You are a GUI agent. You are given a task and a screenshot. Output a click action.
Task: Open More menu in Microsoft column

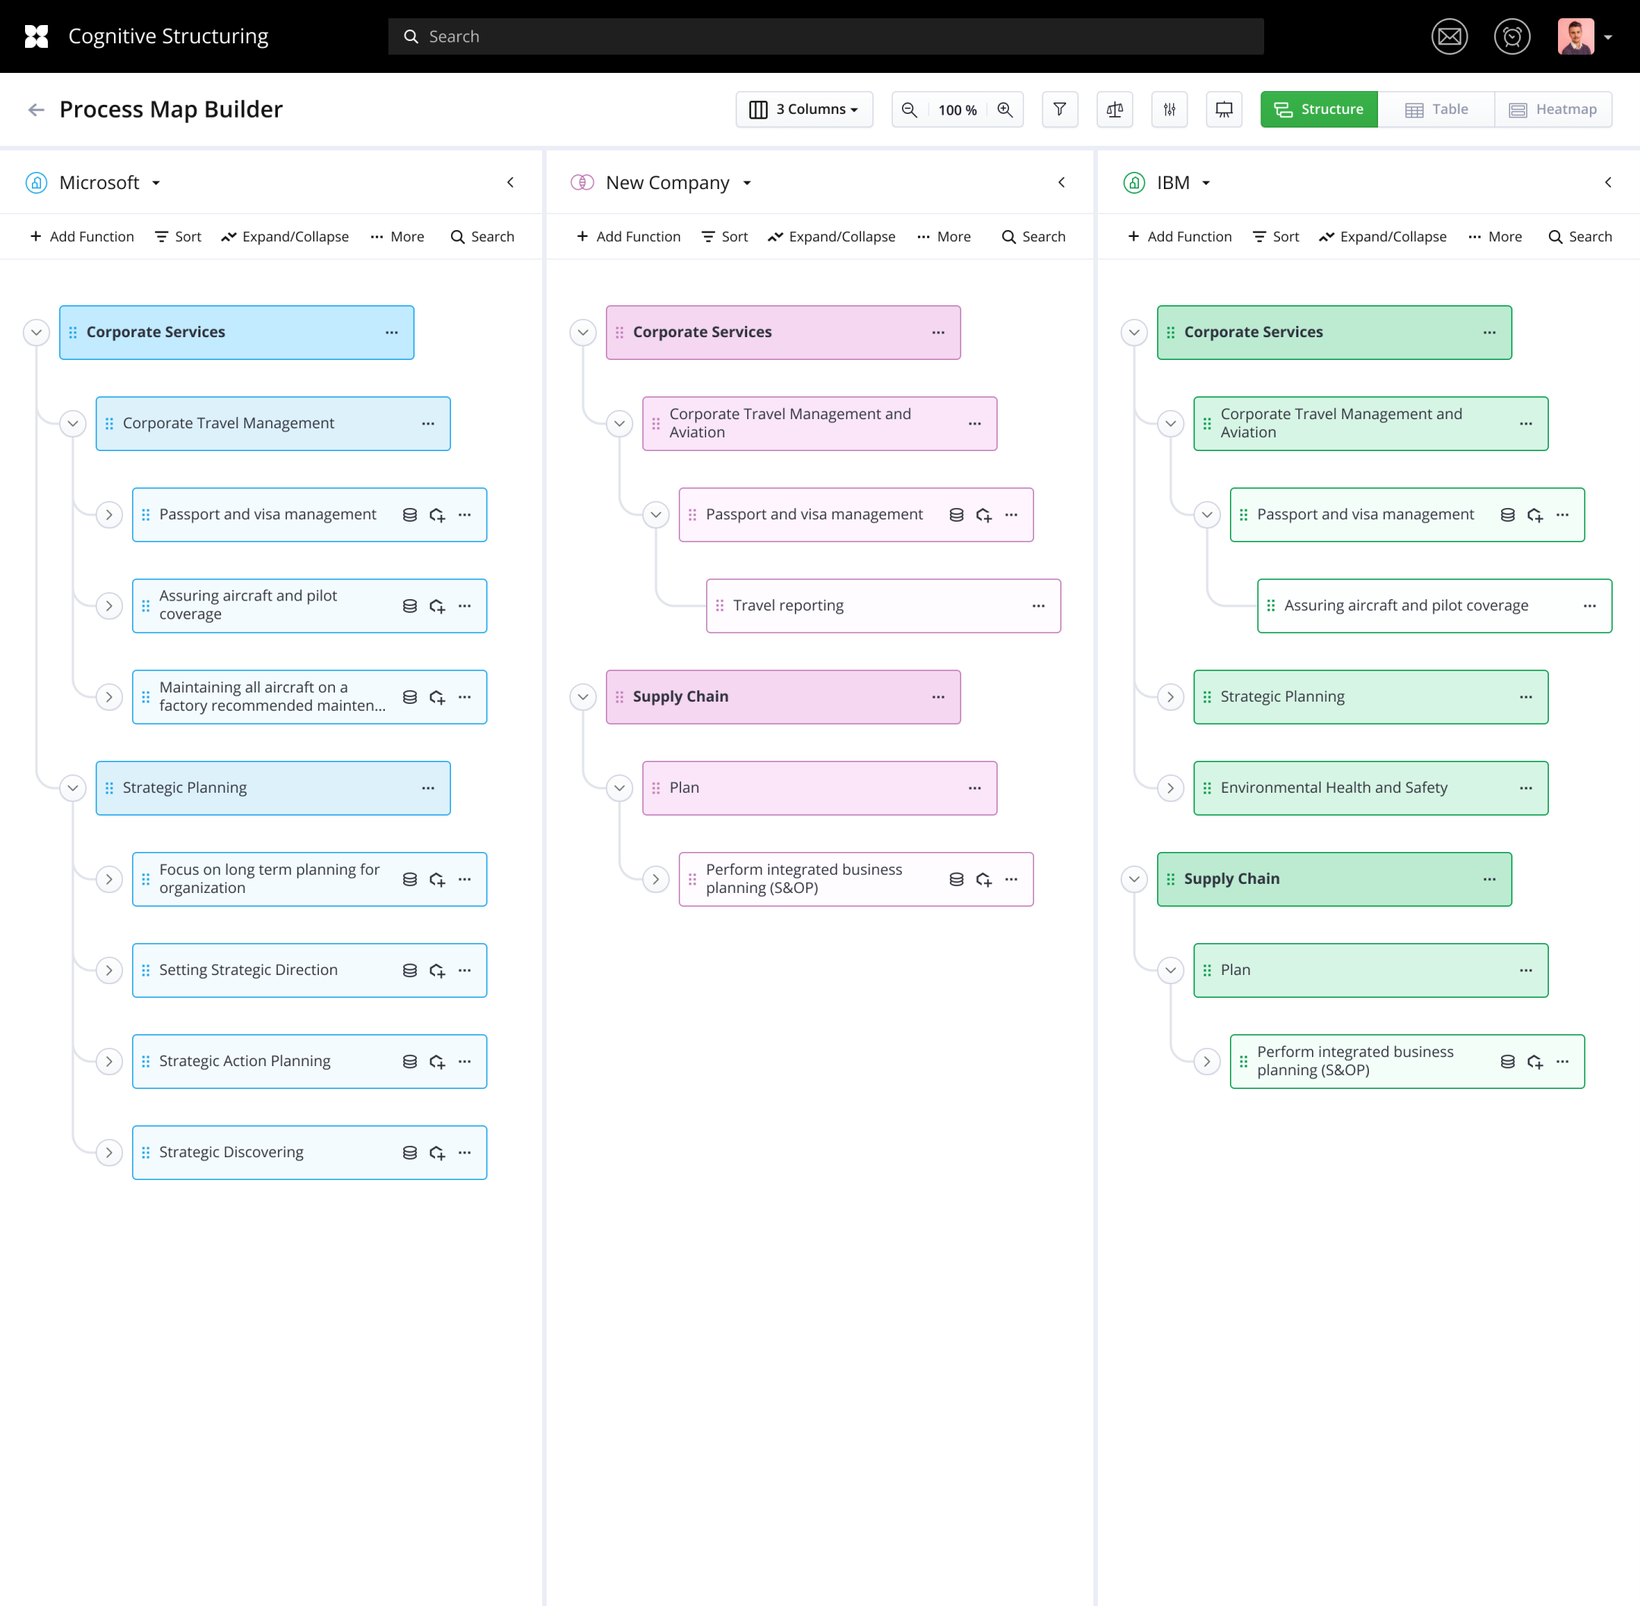[x=397, y=237]
